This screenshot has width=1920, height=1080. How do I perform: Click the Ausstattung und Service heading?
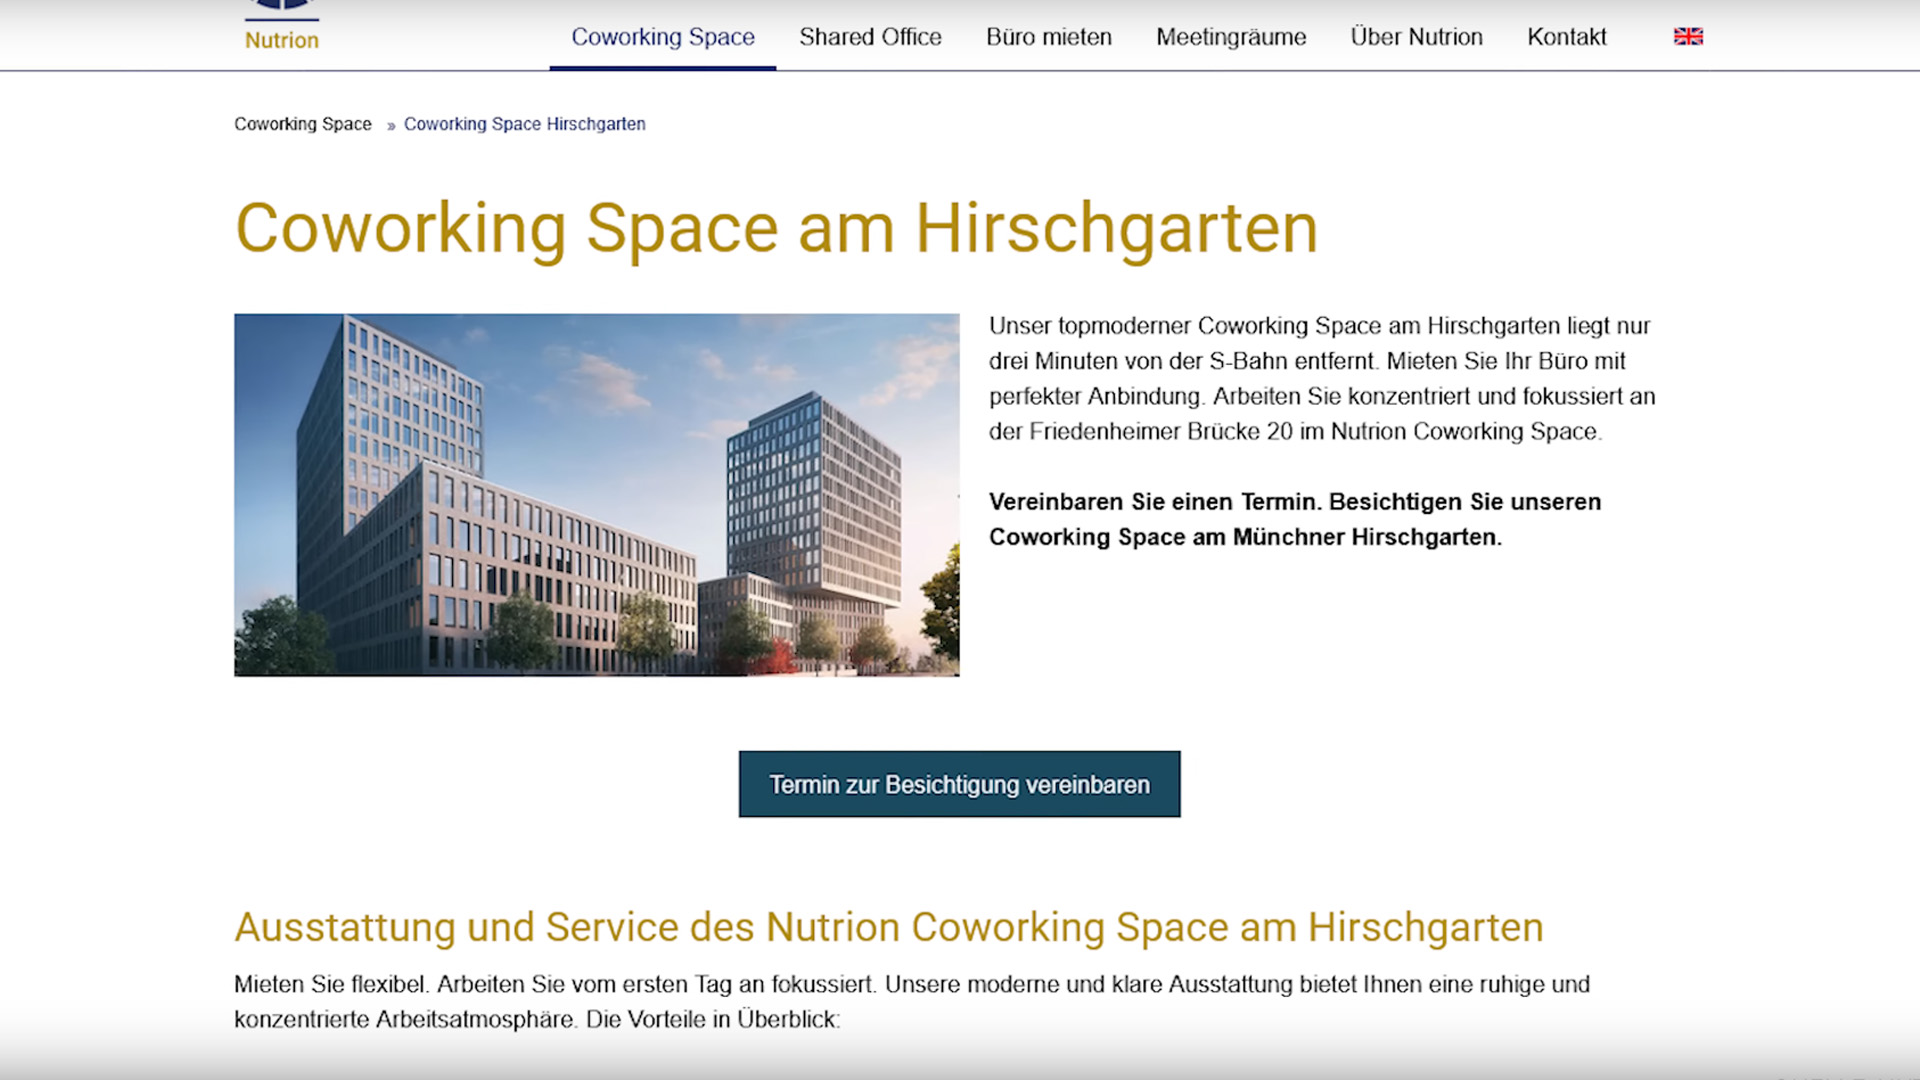[x=888, y=927]
